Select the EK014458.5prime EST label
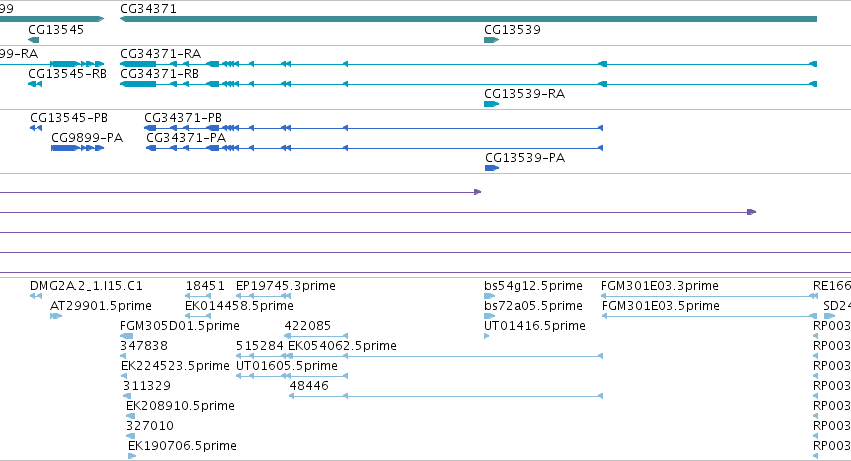Image resolution: width=851 pixels, height=461 pixels. 239,306
